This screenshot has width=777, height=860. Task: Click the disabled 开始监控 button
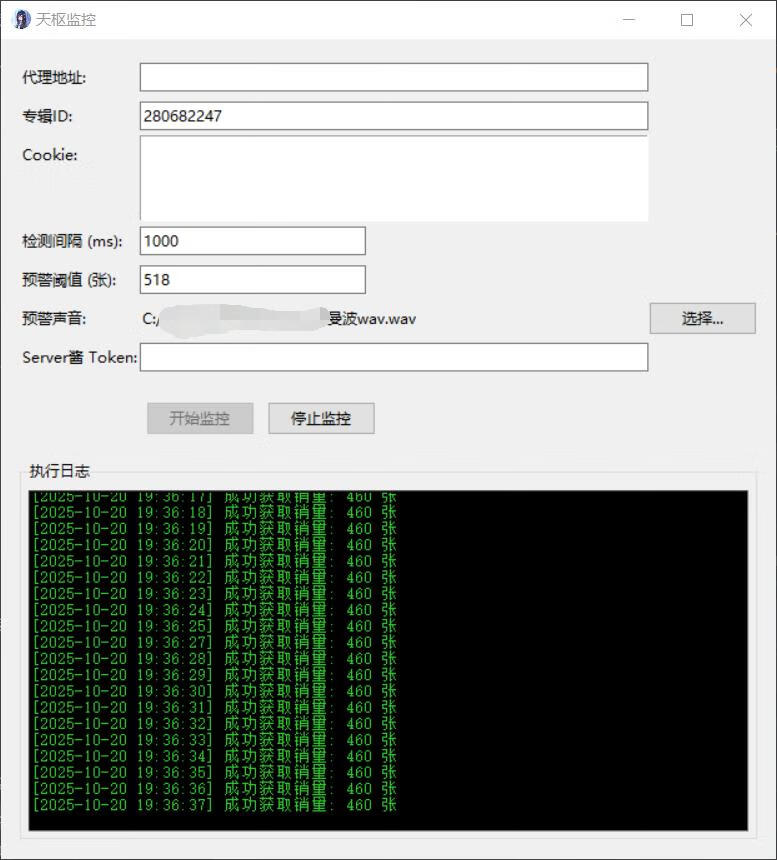tap(200, 418)
